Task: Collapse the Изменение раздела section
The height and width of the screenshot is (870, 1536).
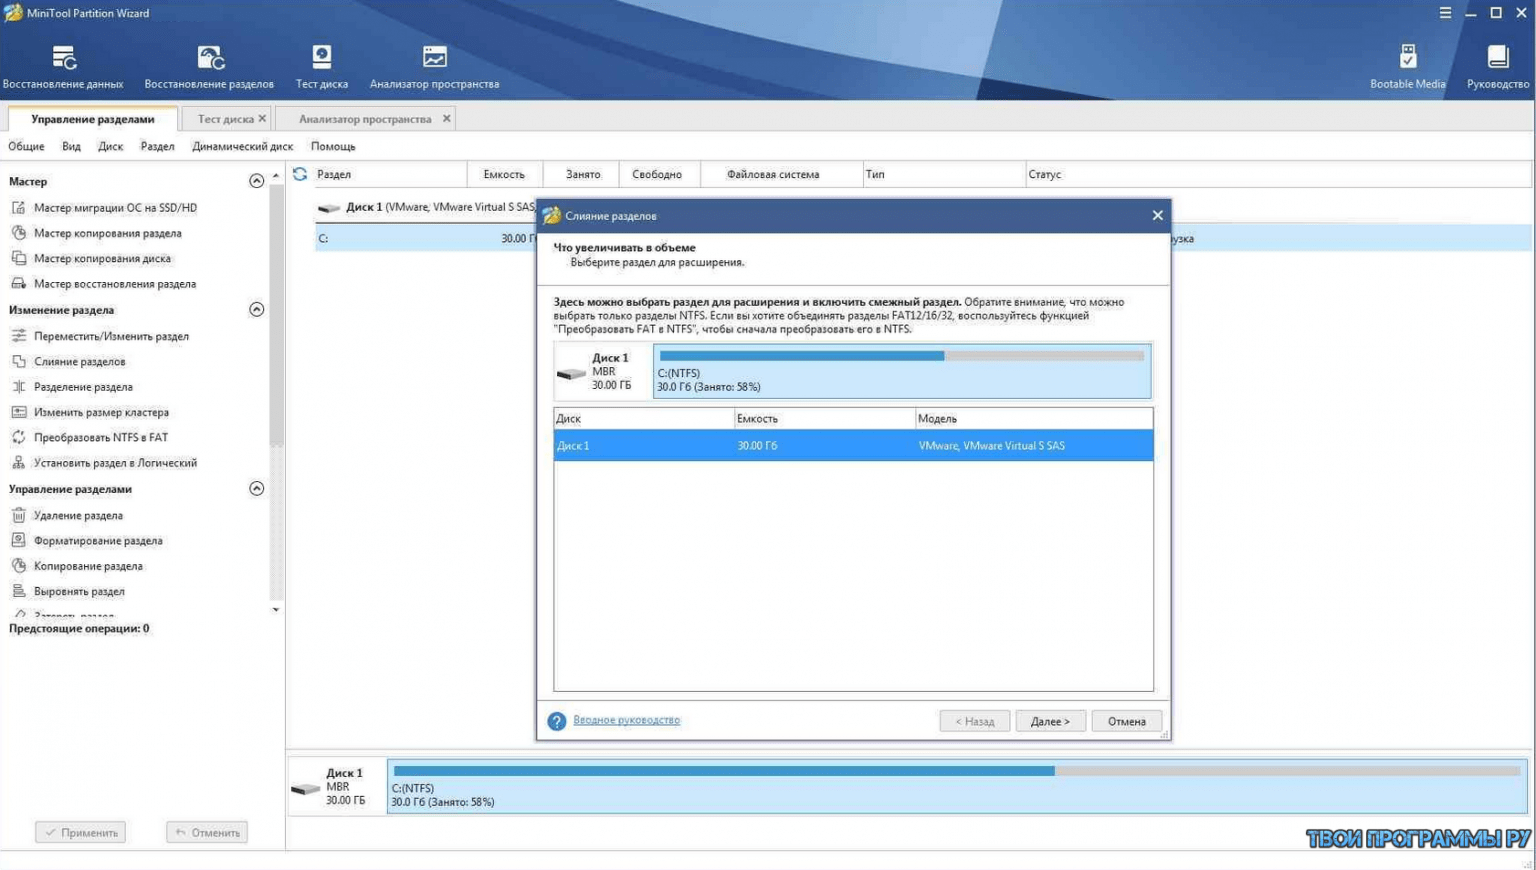Action: 256,309
